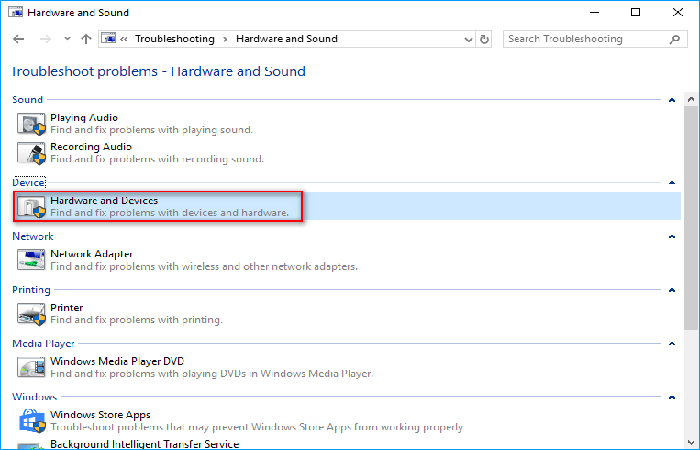Open Windows Store Apps link

coord(100,415)
